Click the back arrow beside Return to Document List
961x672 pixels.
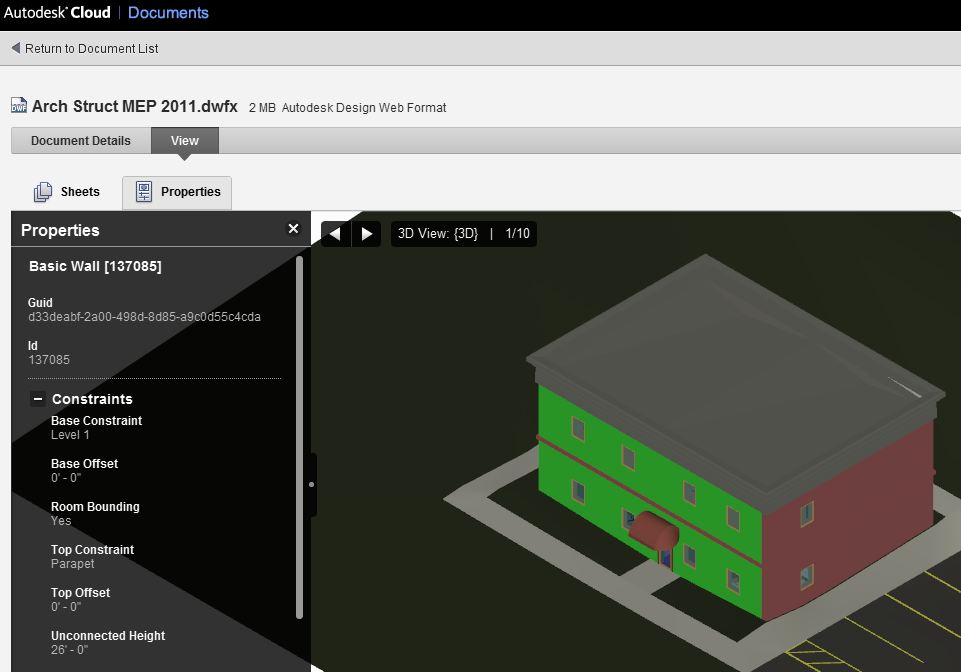[x=16, y=48]
